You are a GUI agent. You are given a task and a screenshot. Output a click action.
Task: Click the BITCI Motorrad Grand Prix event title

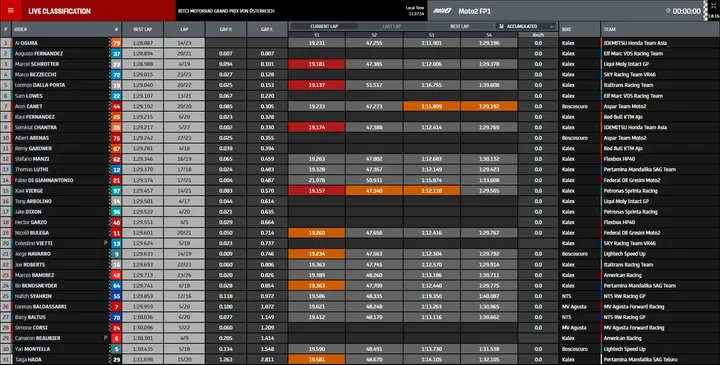[x=226, y=11]
